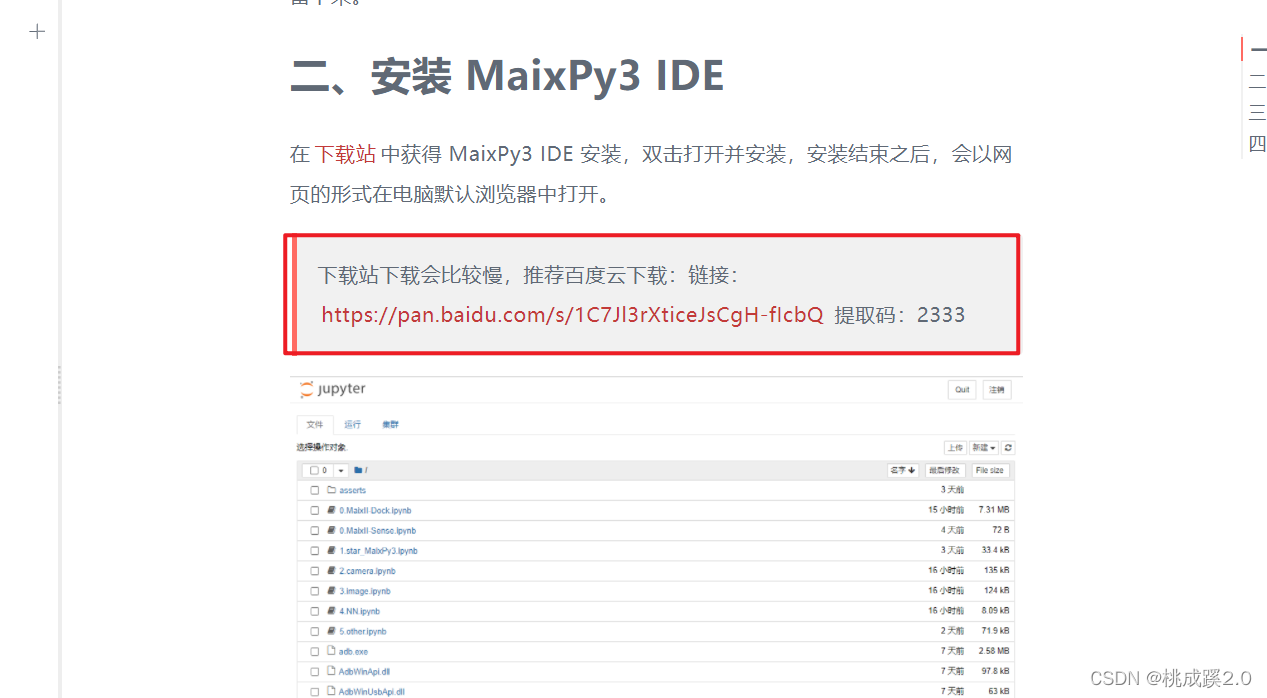Screen dimensions: 1267x698
Task: Click the notebook icon beside 3.image.ipynb
Action: (331, 591)
